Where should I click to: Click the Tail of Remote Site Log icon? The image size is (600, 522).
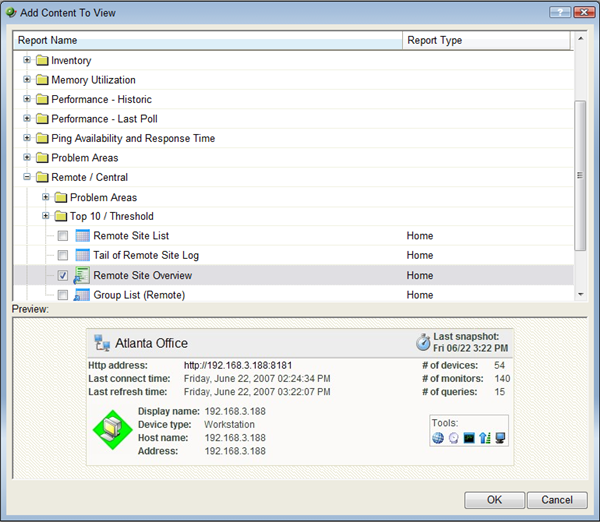(82, 255)
